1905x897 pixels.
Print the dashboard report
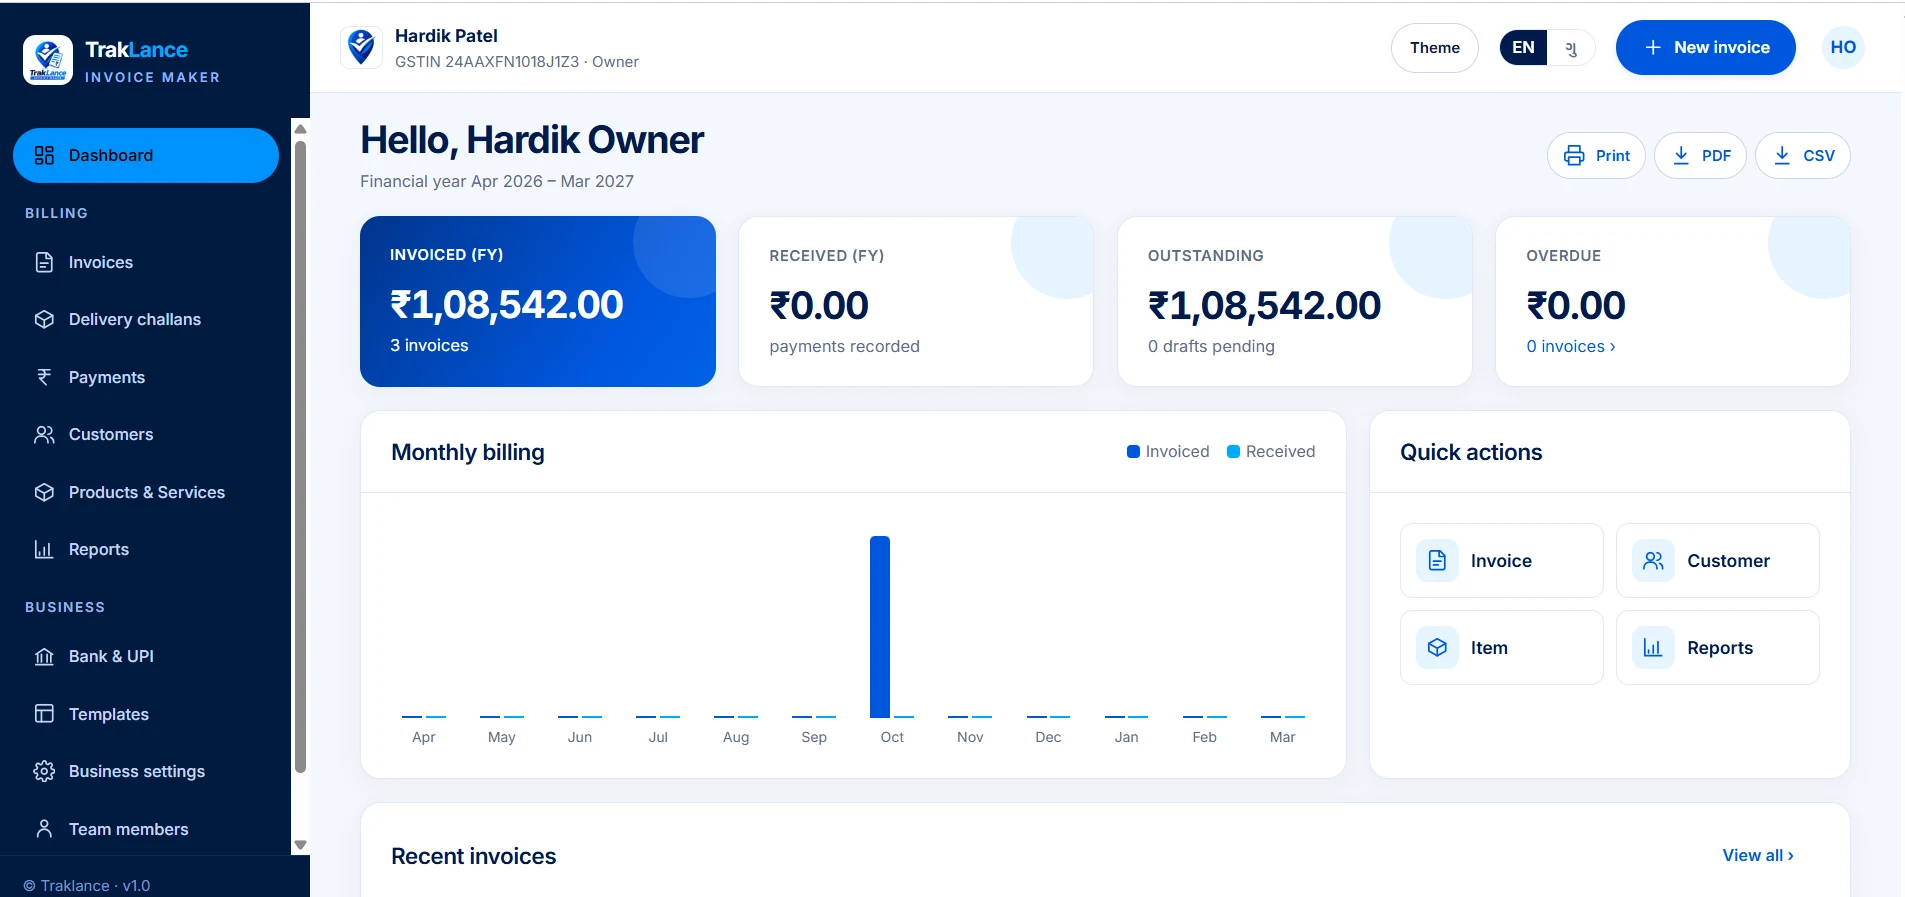point(1596,156)
